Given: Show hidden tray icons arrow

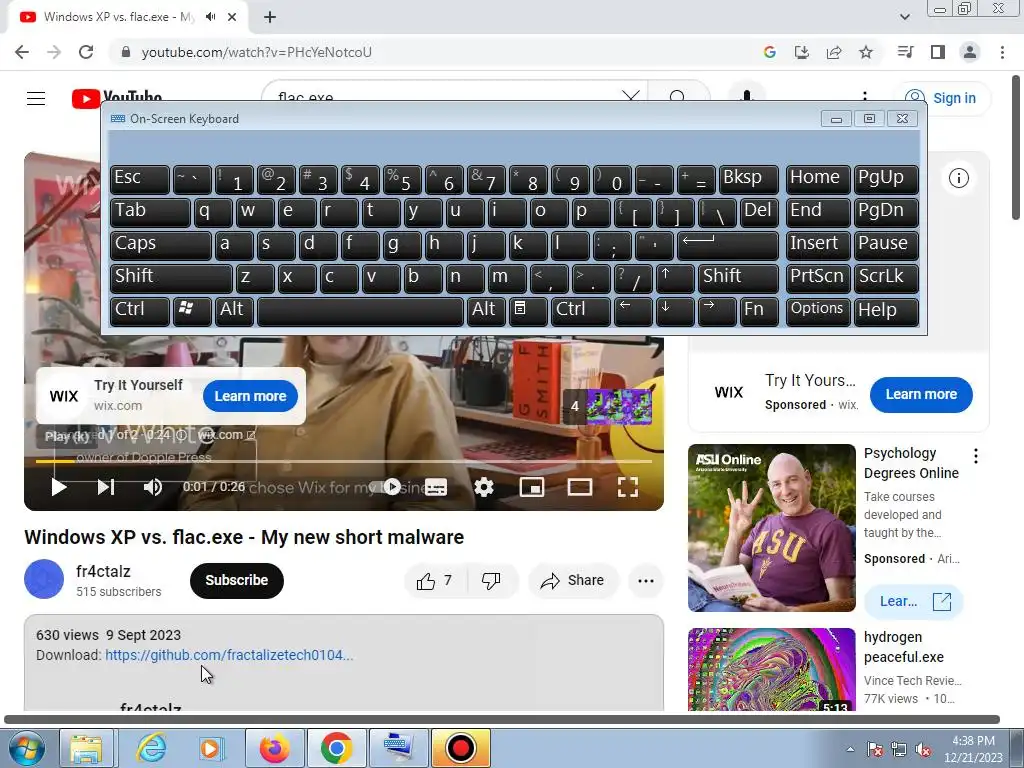Looking at the screenshot, I should point(850,750).
